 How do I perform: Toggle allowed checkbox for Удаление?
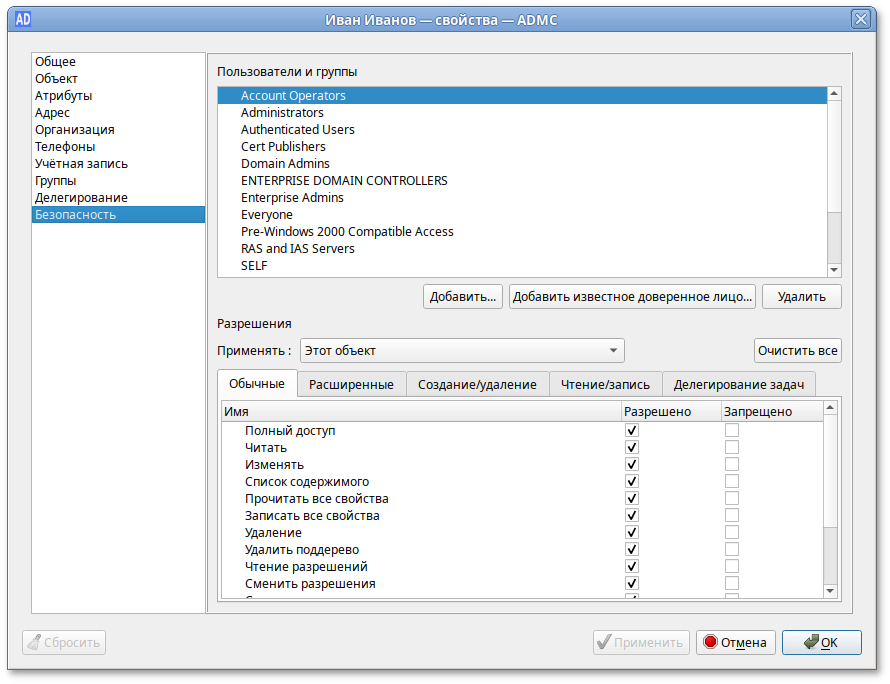tap(631, 533)
